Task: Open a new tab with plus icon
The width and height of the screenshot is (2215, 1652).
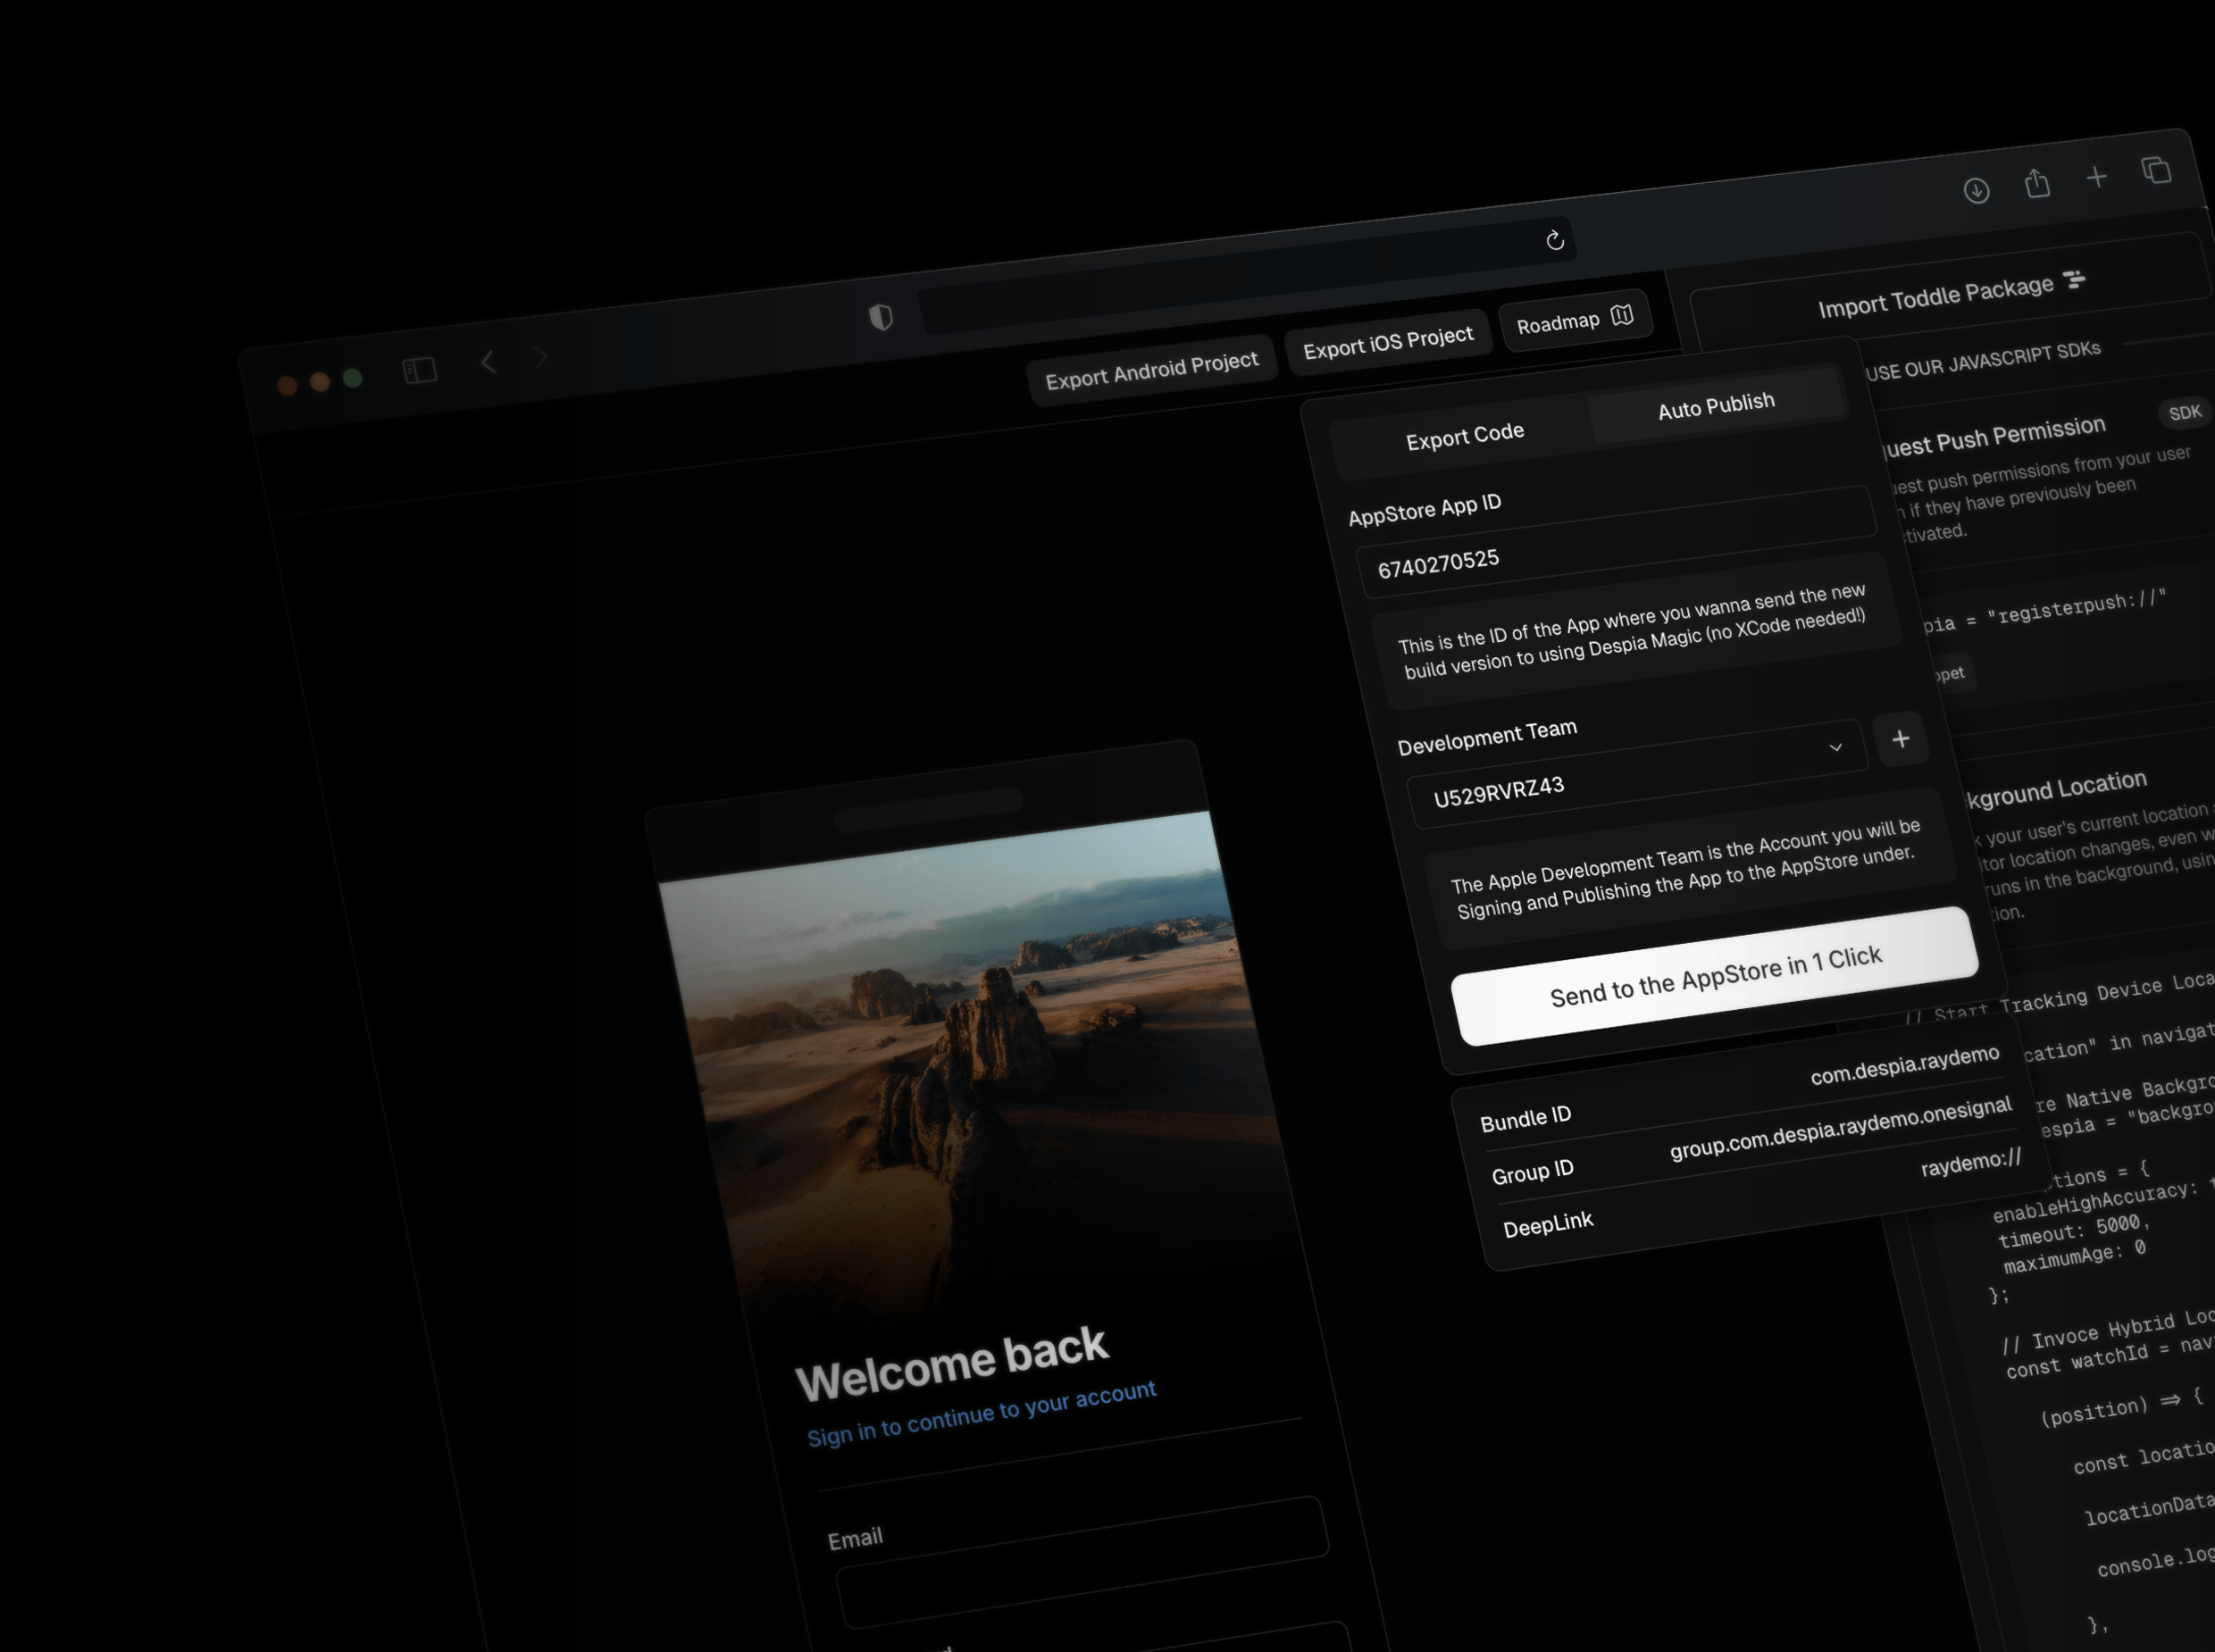Action: [2097, 177]
